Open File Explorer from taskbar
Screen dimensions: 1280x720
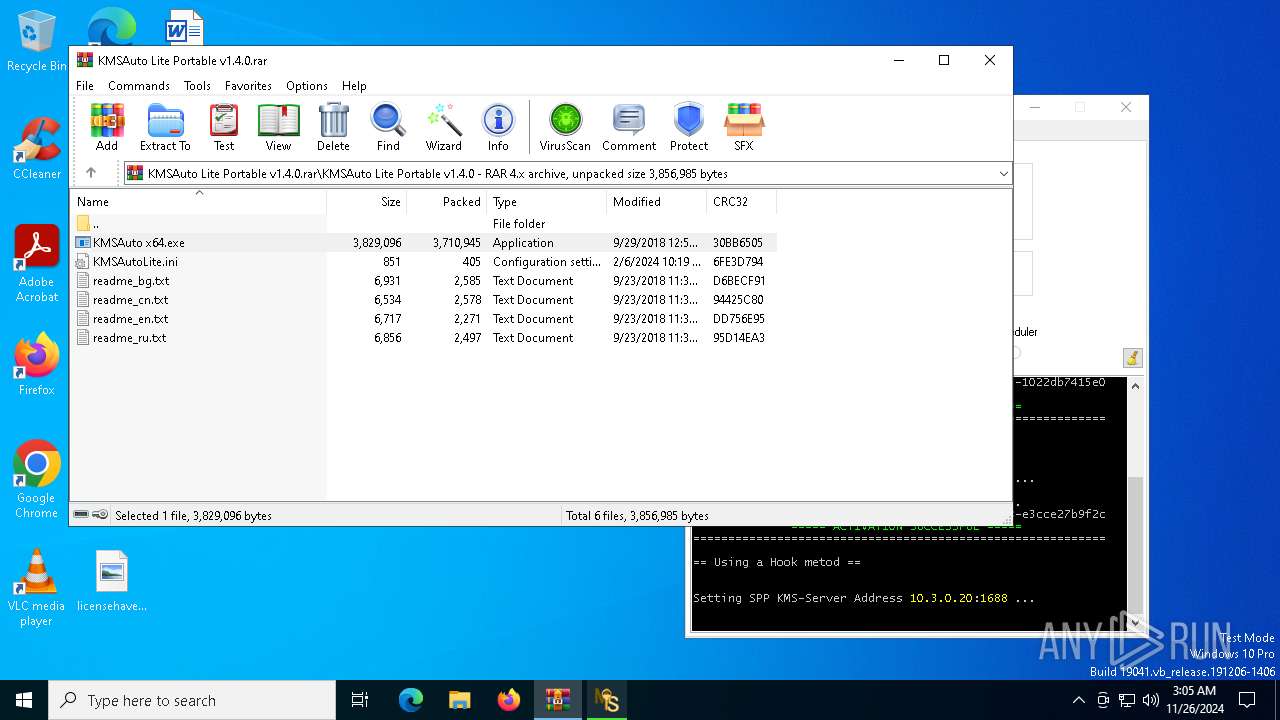tap(459, 700)
